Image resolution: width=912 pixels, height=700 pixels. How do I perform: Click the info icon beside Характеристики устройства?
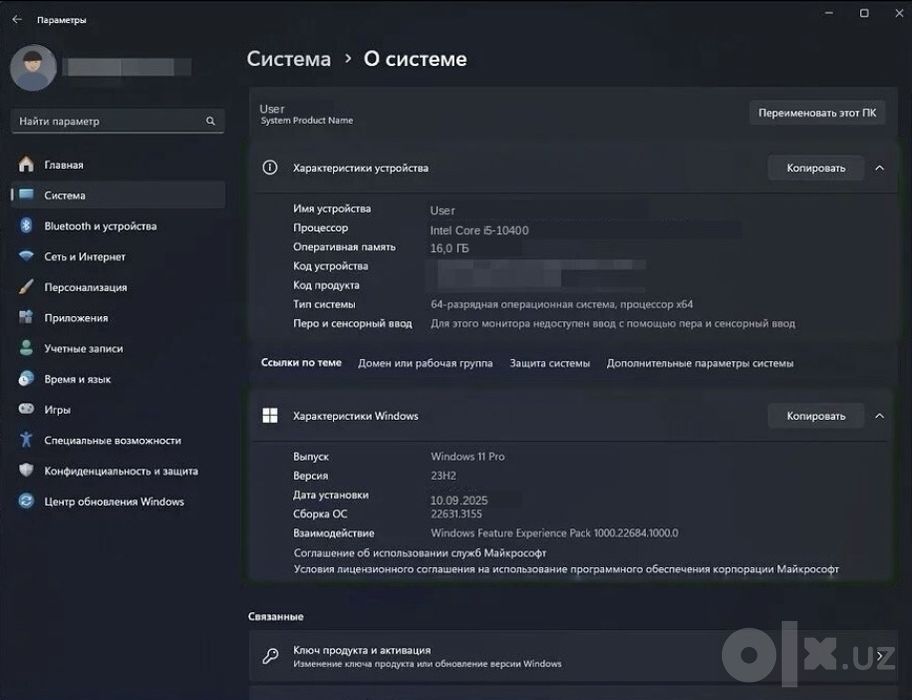coord(270,167)
